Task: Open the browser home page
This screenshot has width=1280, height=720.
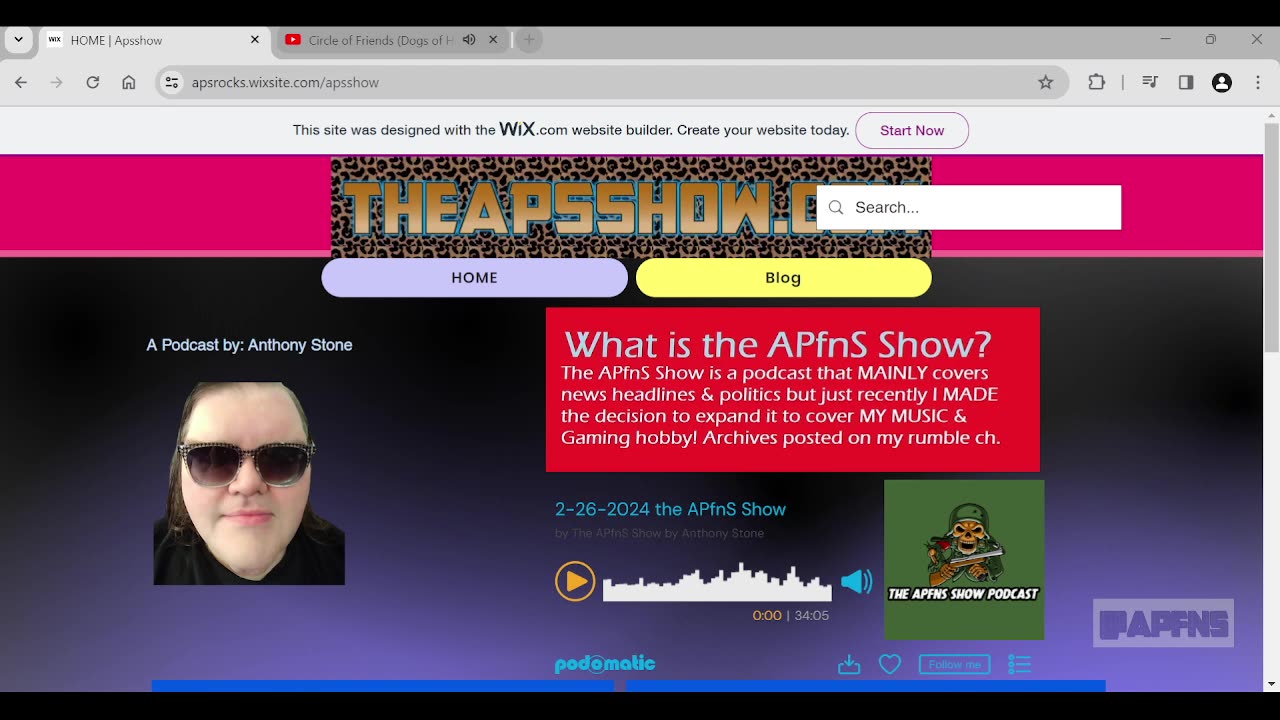Action: 129,82
